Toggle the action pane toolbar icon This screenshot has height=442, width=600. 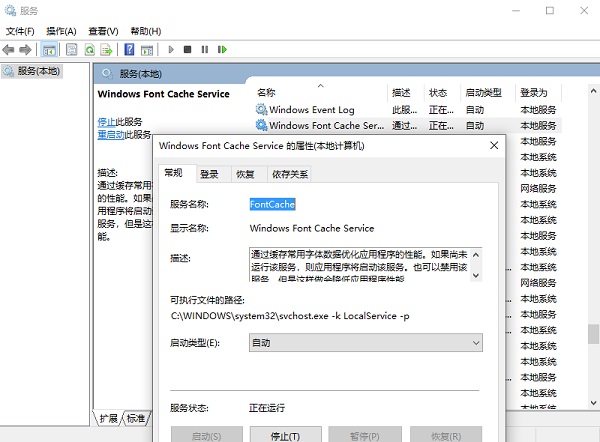tap(147, 50)
